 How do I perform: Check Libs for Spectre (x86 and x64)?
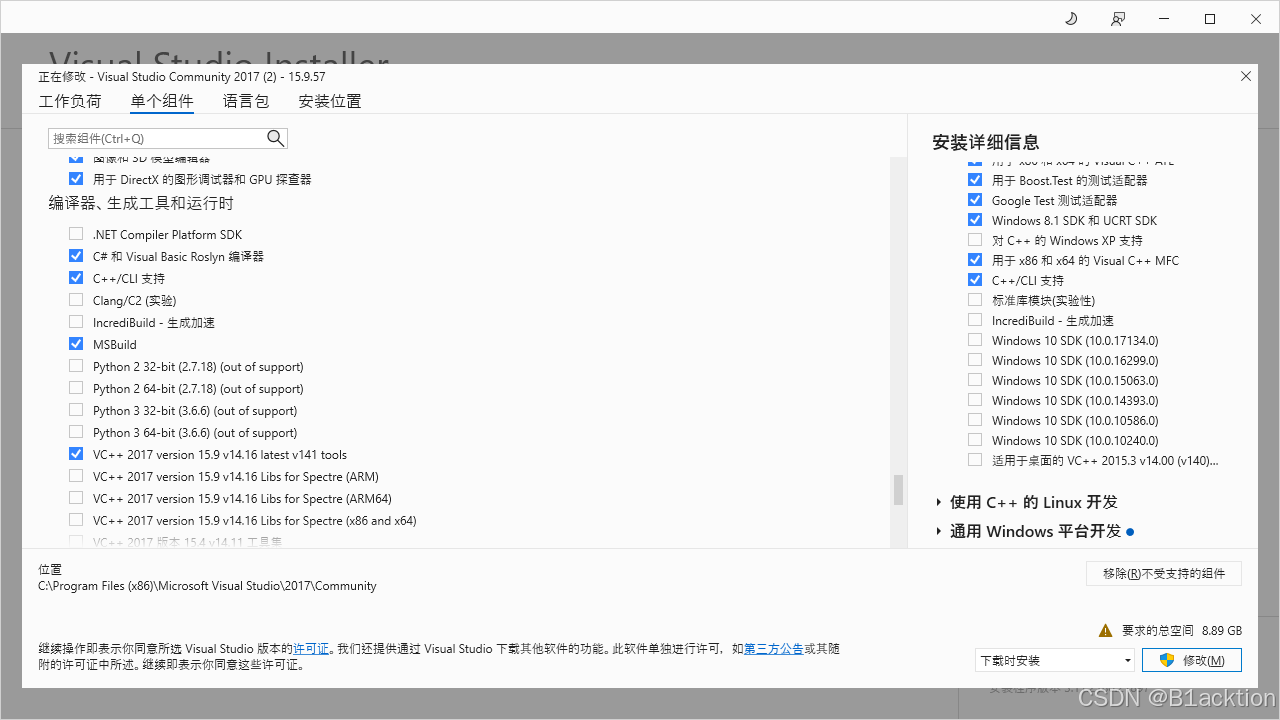(76, 520)
